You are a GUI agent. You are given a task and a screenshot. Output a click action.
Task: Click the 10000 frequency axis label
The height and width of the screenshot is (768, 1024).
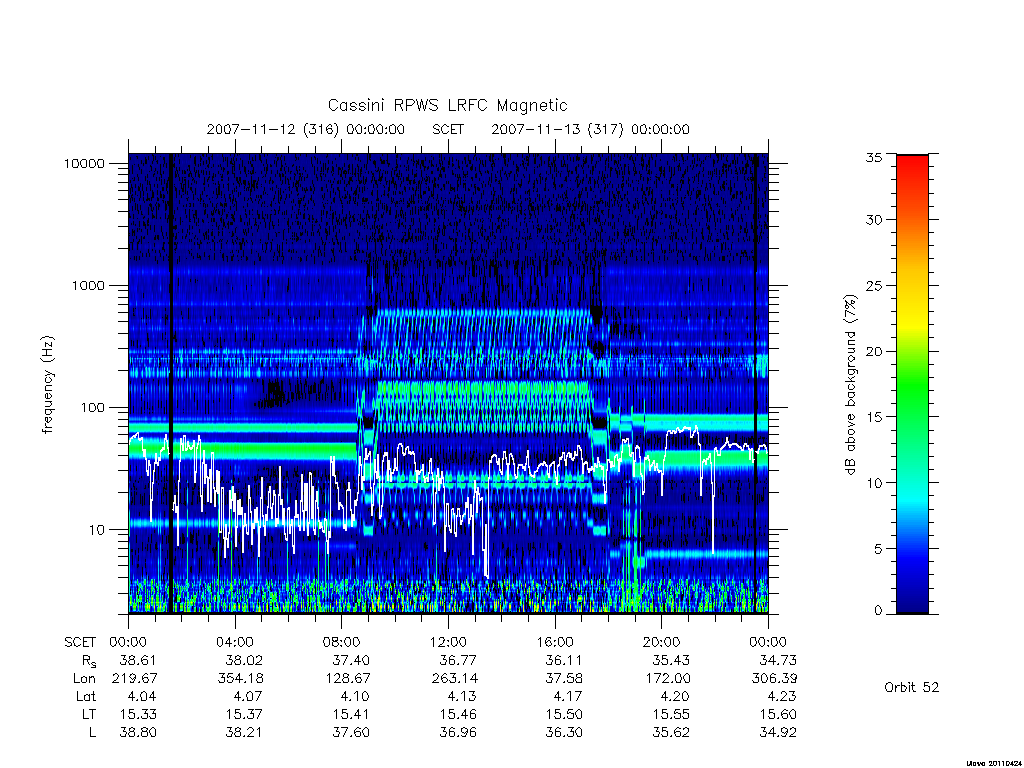click(x=84, y=164)
